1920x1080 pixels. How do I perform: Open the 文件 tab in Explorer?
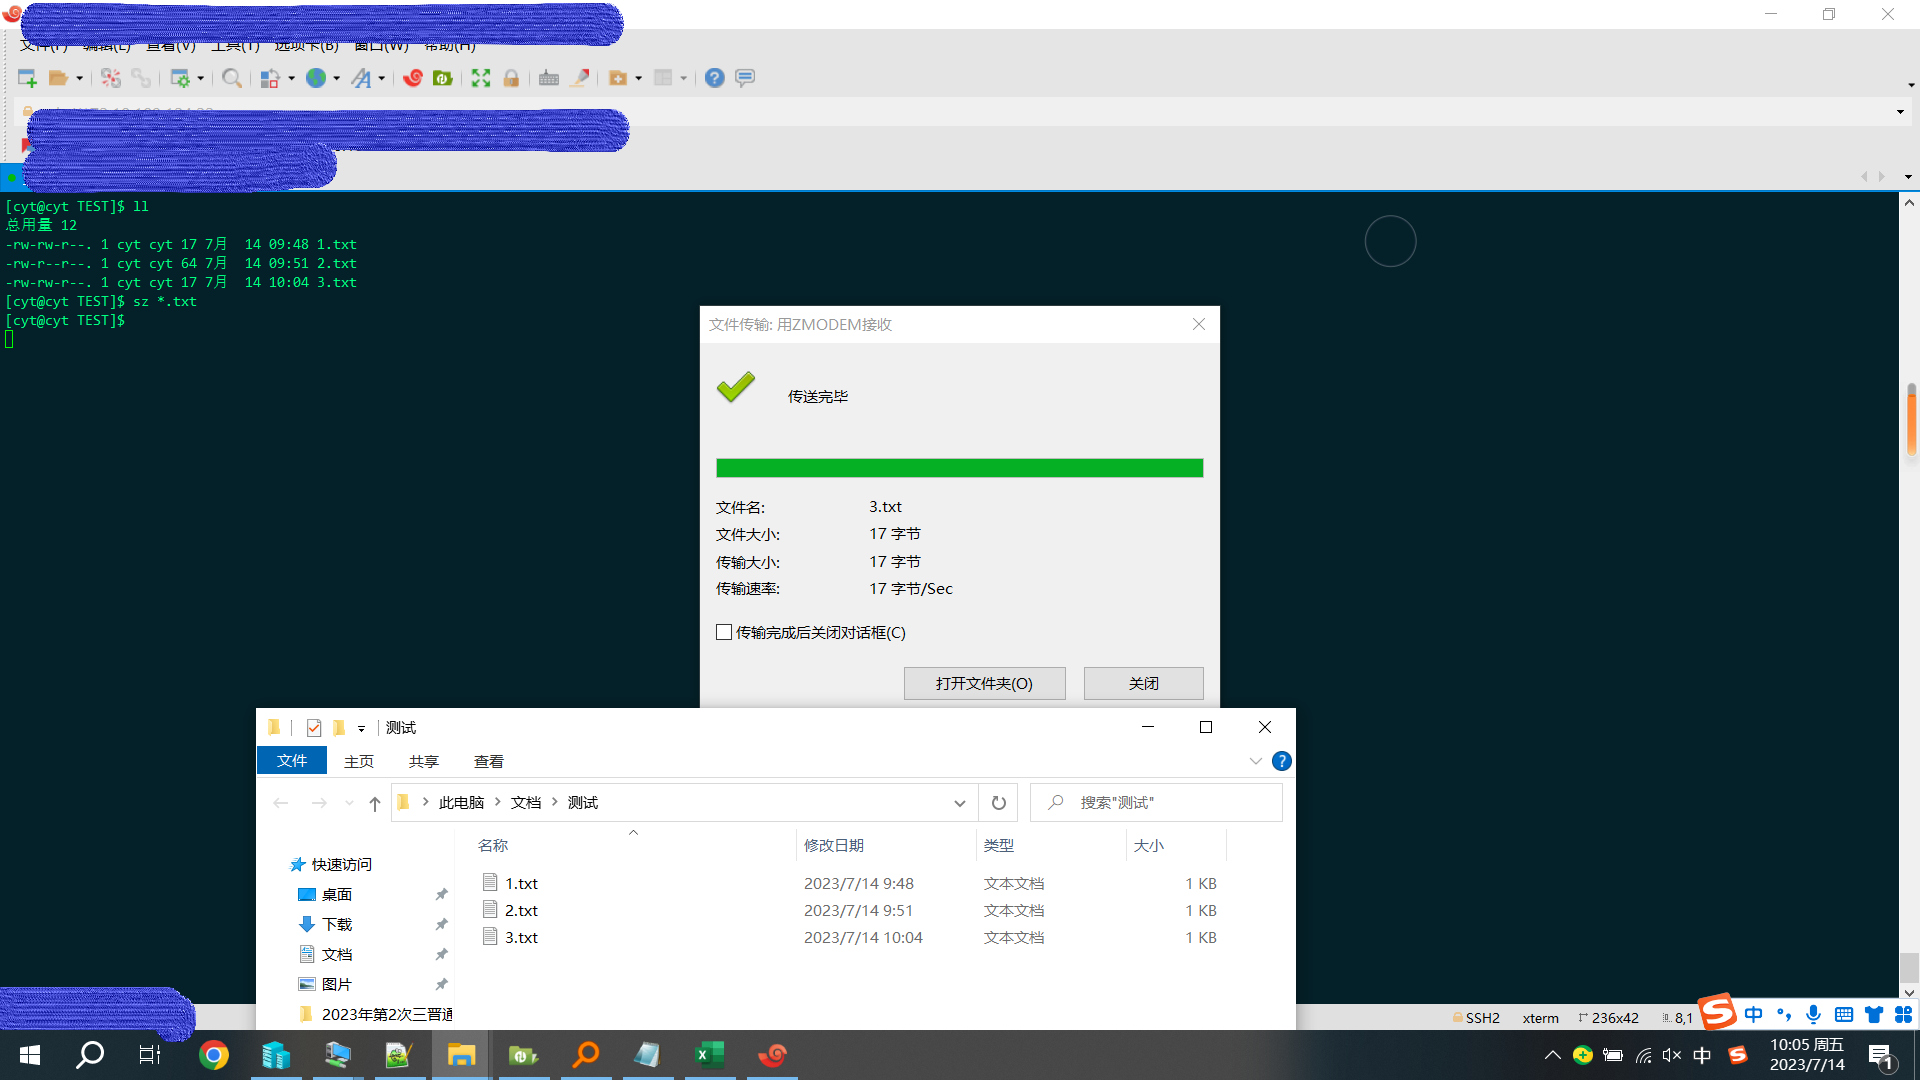tap(292, 761)
